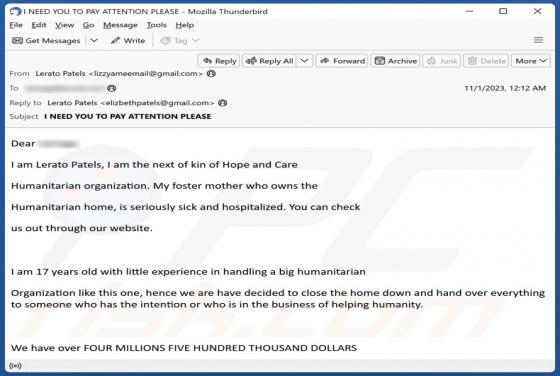Click the date 11/1/2023, 12:12 AM
Image resolution: width=560 pixels, height=376 pixels.
(x=505, y=88)
